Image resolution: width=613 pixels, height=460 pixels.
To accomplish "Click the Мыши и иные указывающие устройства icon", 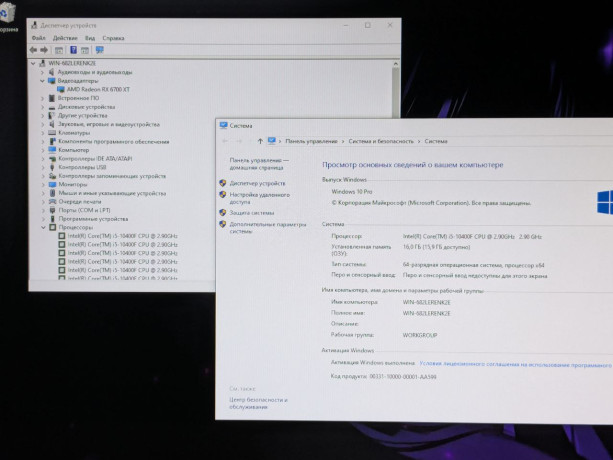I will [52, 193].
